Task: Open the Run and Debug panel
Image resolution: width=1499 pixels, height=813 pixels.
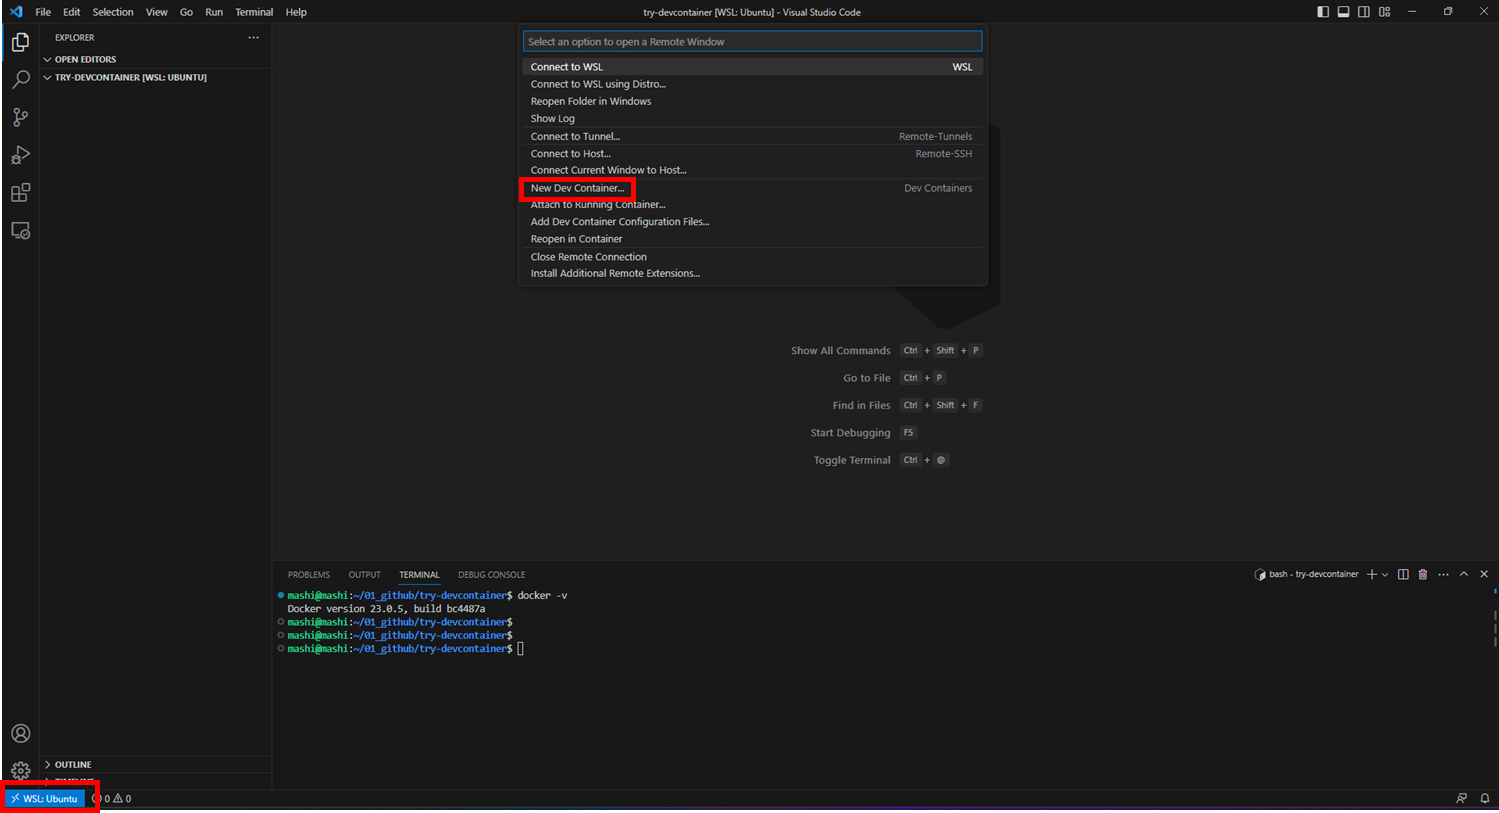Action: [20, 155]
